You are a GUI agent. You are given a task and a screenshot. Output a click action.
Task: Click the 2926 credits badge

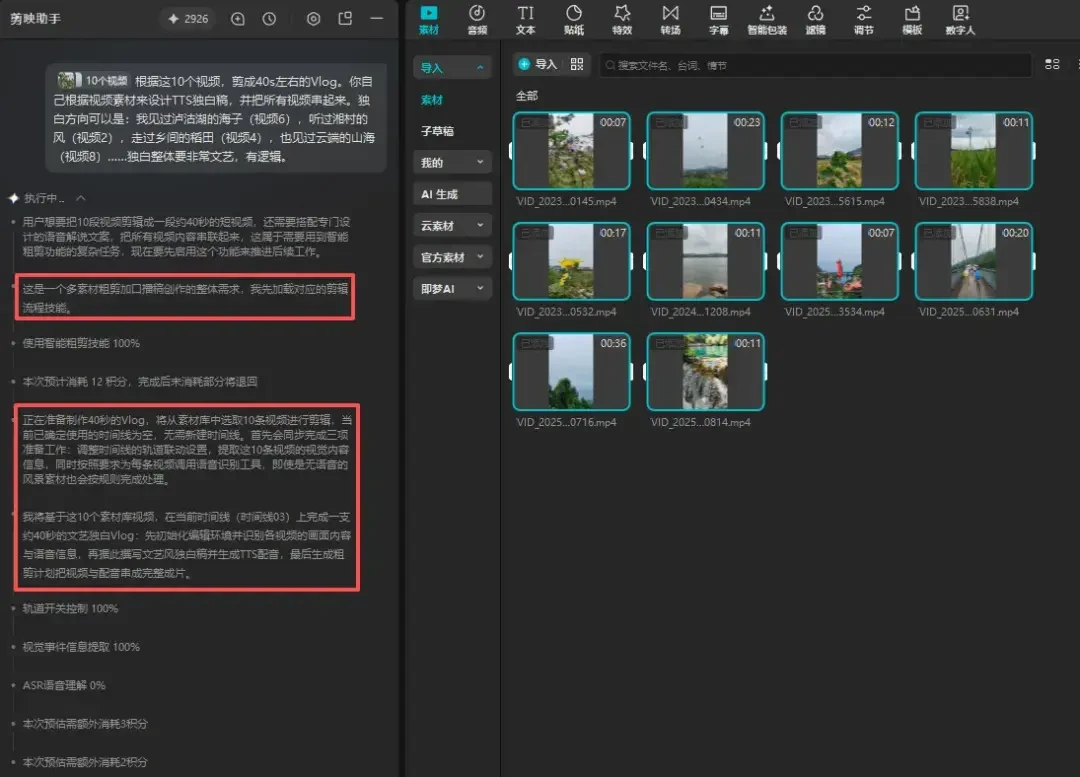(x=188, y=19)
